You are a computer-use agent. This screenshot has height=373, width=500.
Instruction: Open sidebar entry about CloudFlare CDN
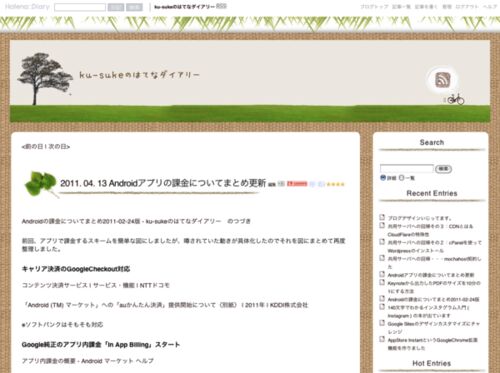tap(430, 230)
